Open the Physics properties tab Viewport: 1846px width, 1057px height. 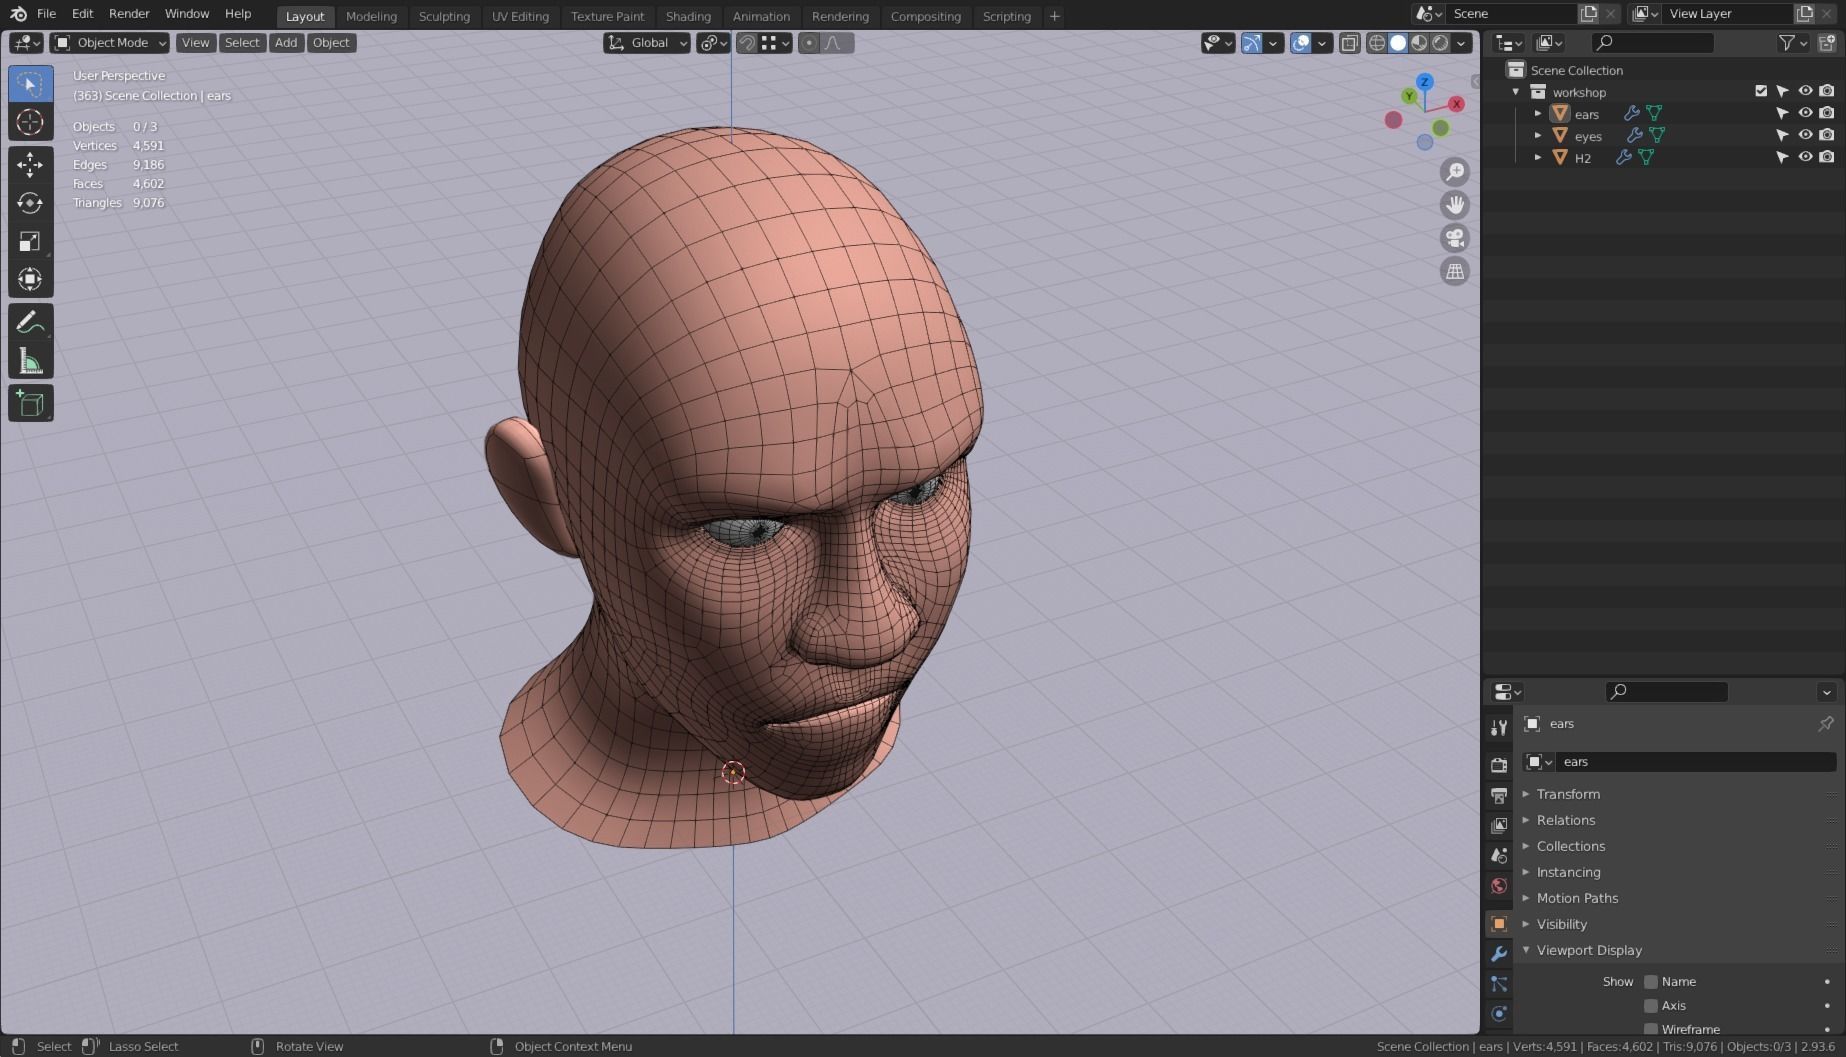(x=1498, y=1014)
